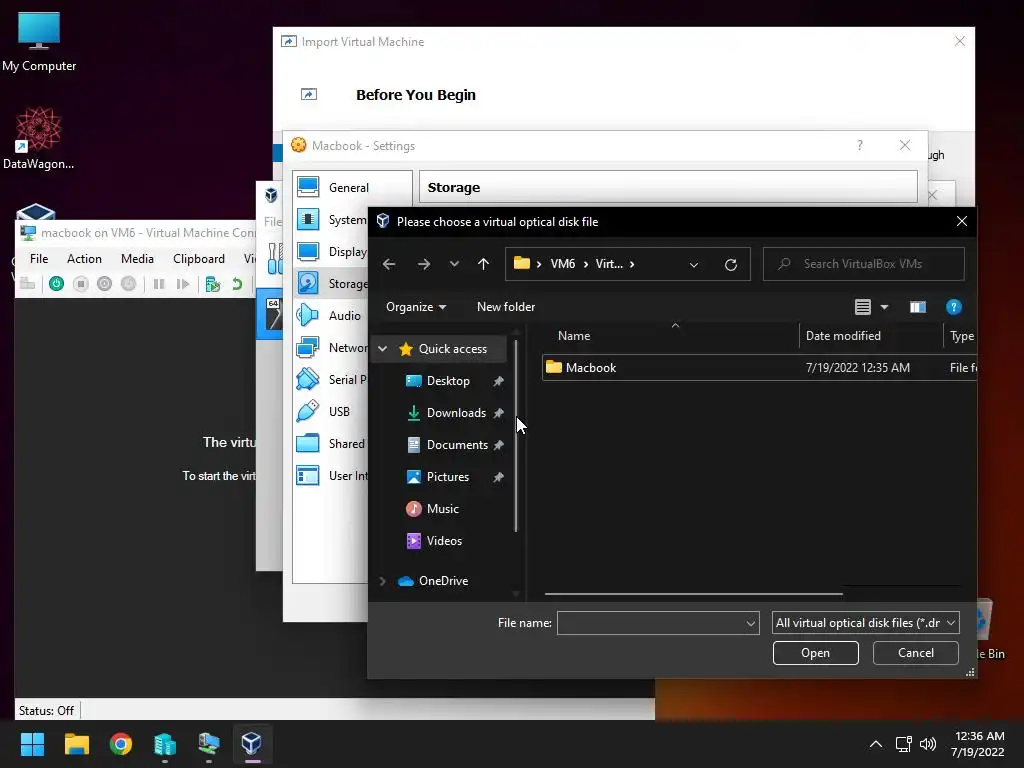Go forward in the file dialog

[x=424, y=264]
